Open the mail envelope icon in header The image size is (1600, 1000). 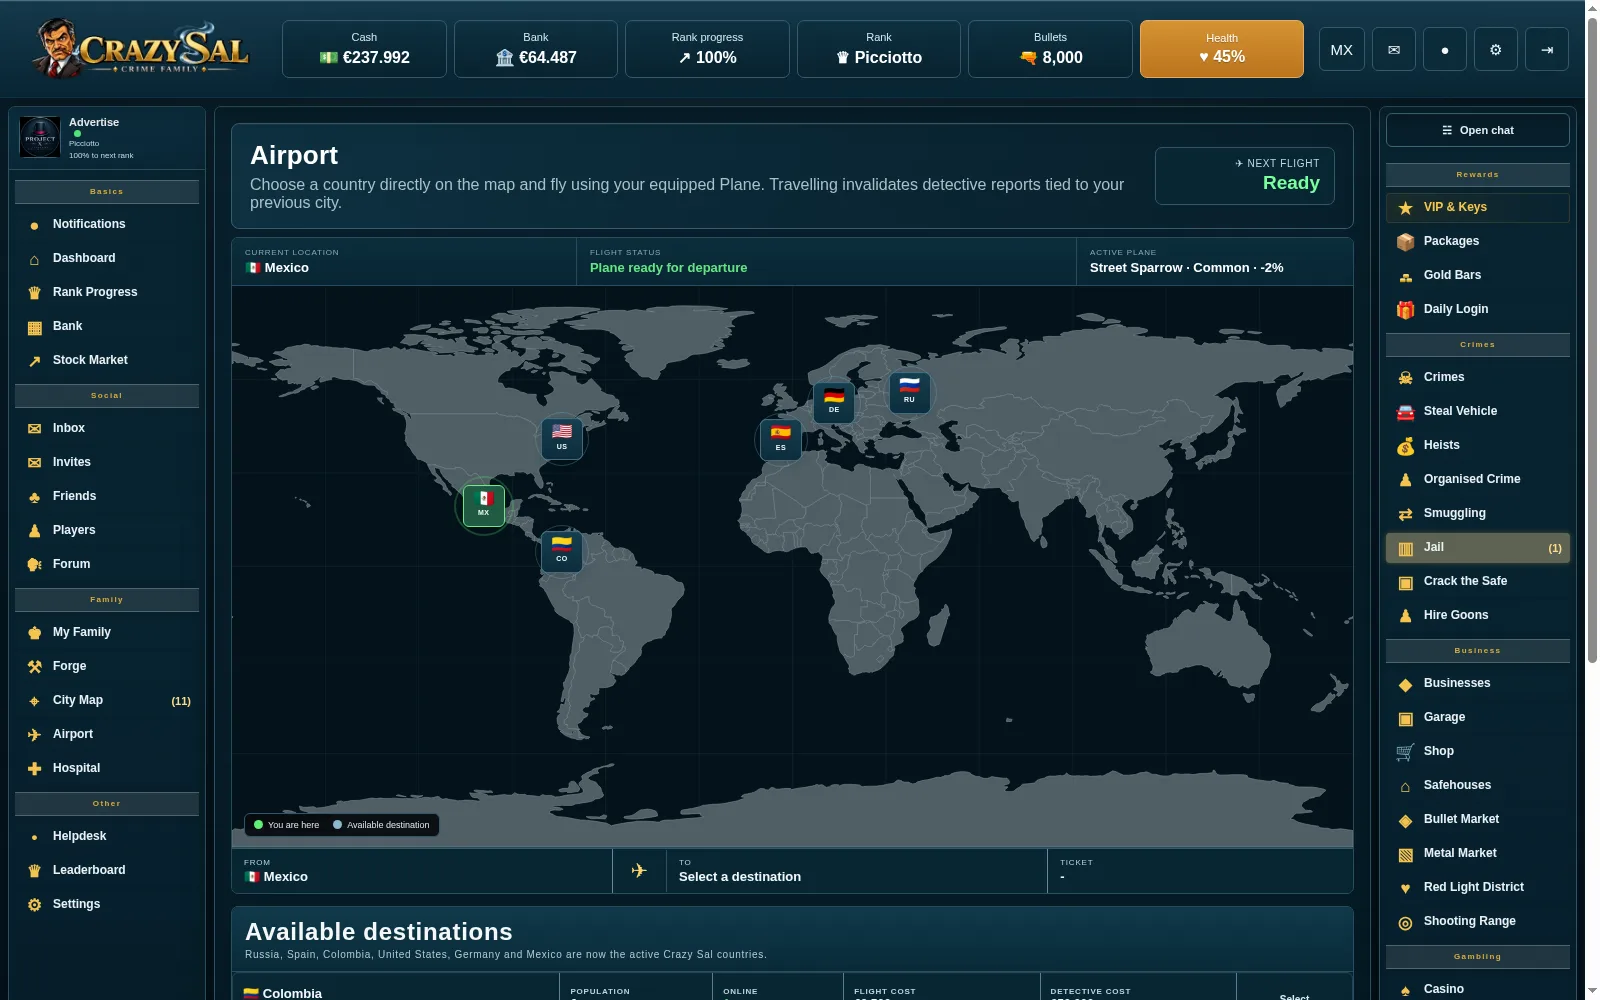click(1393, 49)
